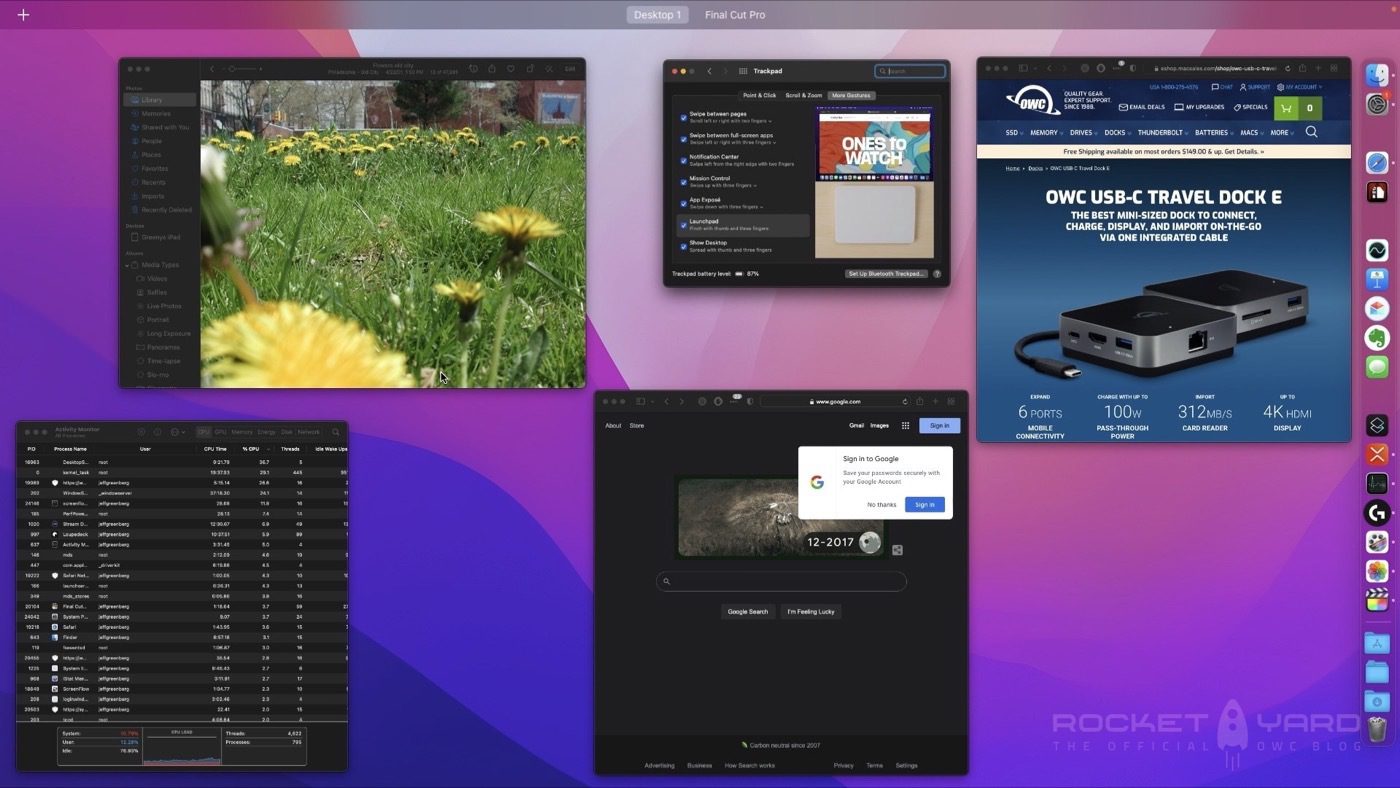Click the No thanks button

pos(881,505)
